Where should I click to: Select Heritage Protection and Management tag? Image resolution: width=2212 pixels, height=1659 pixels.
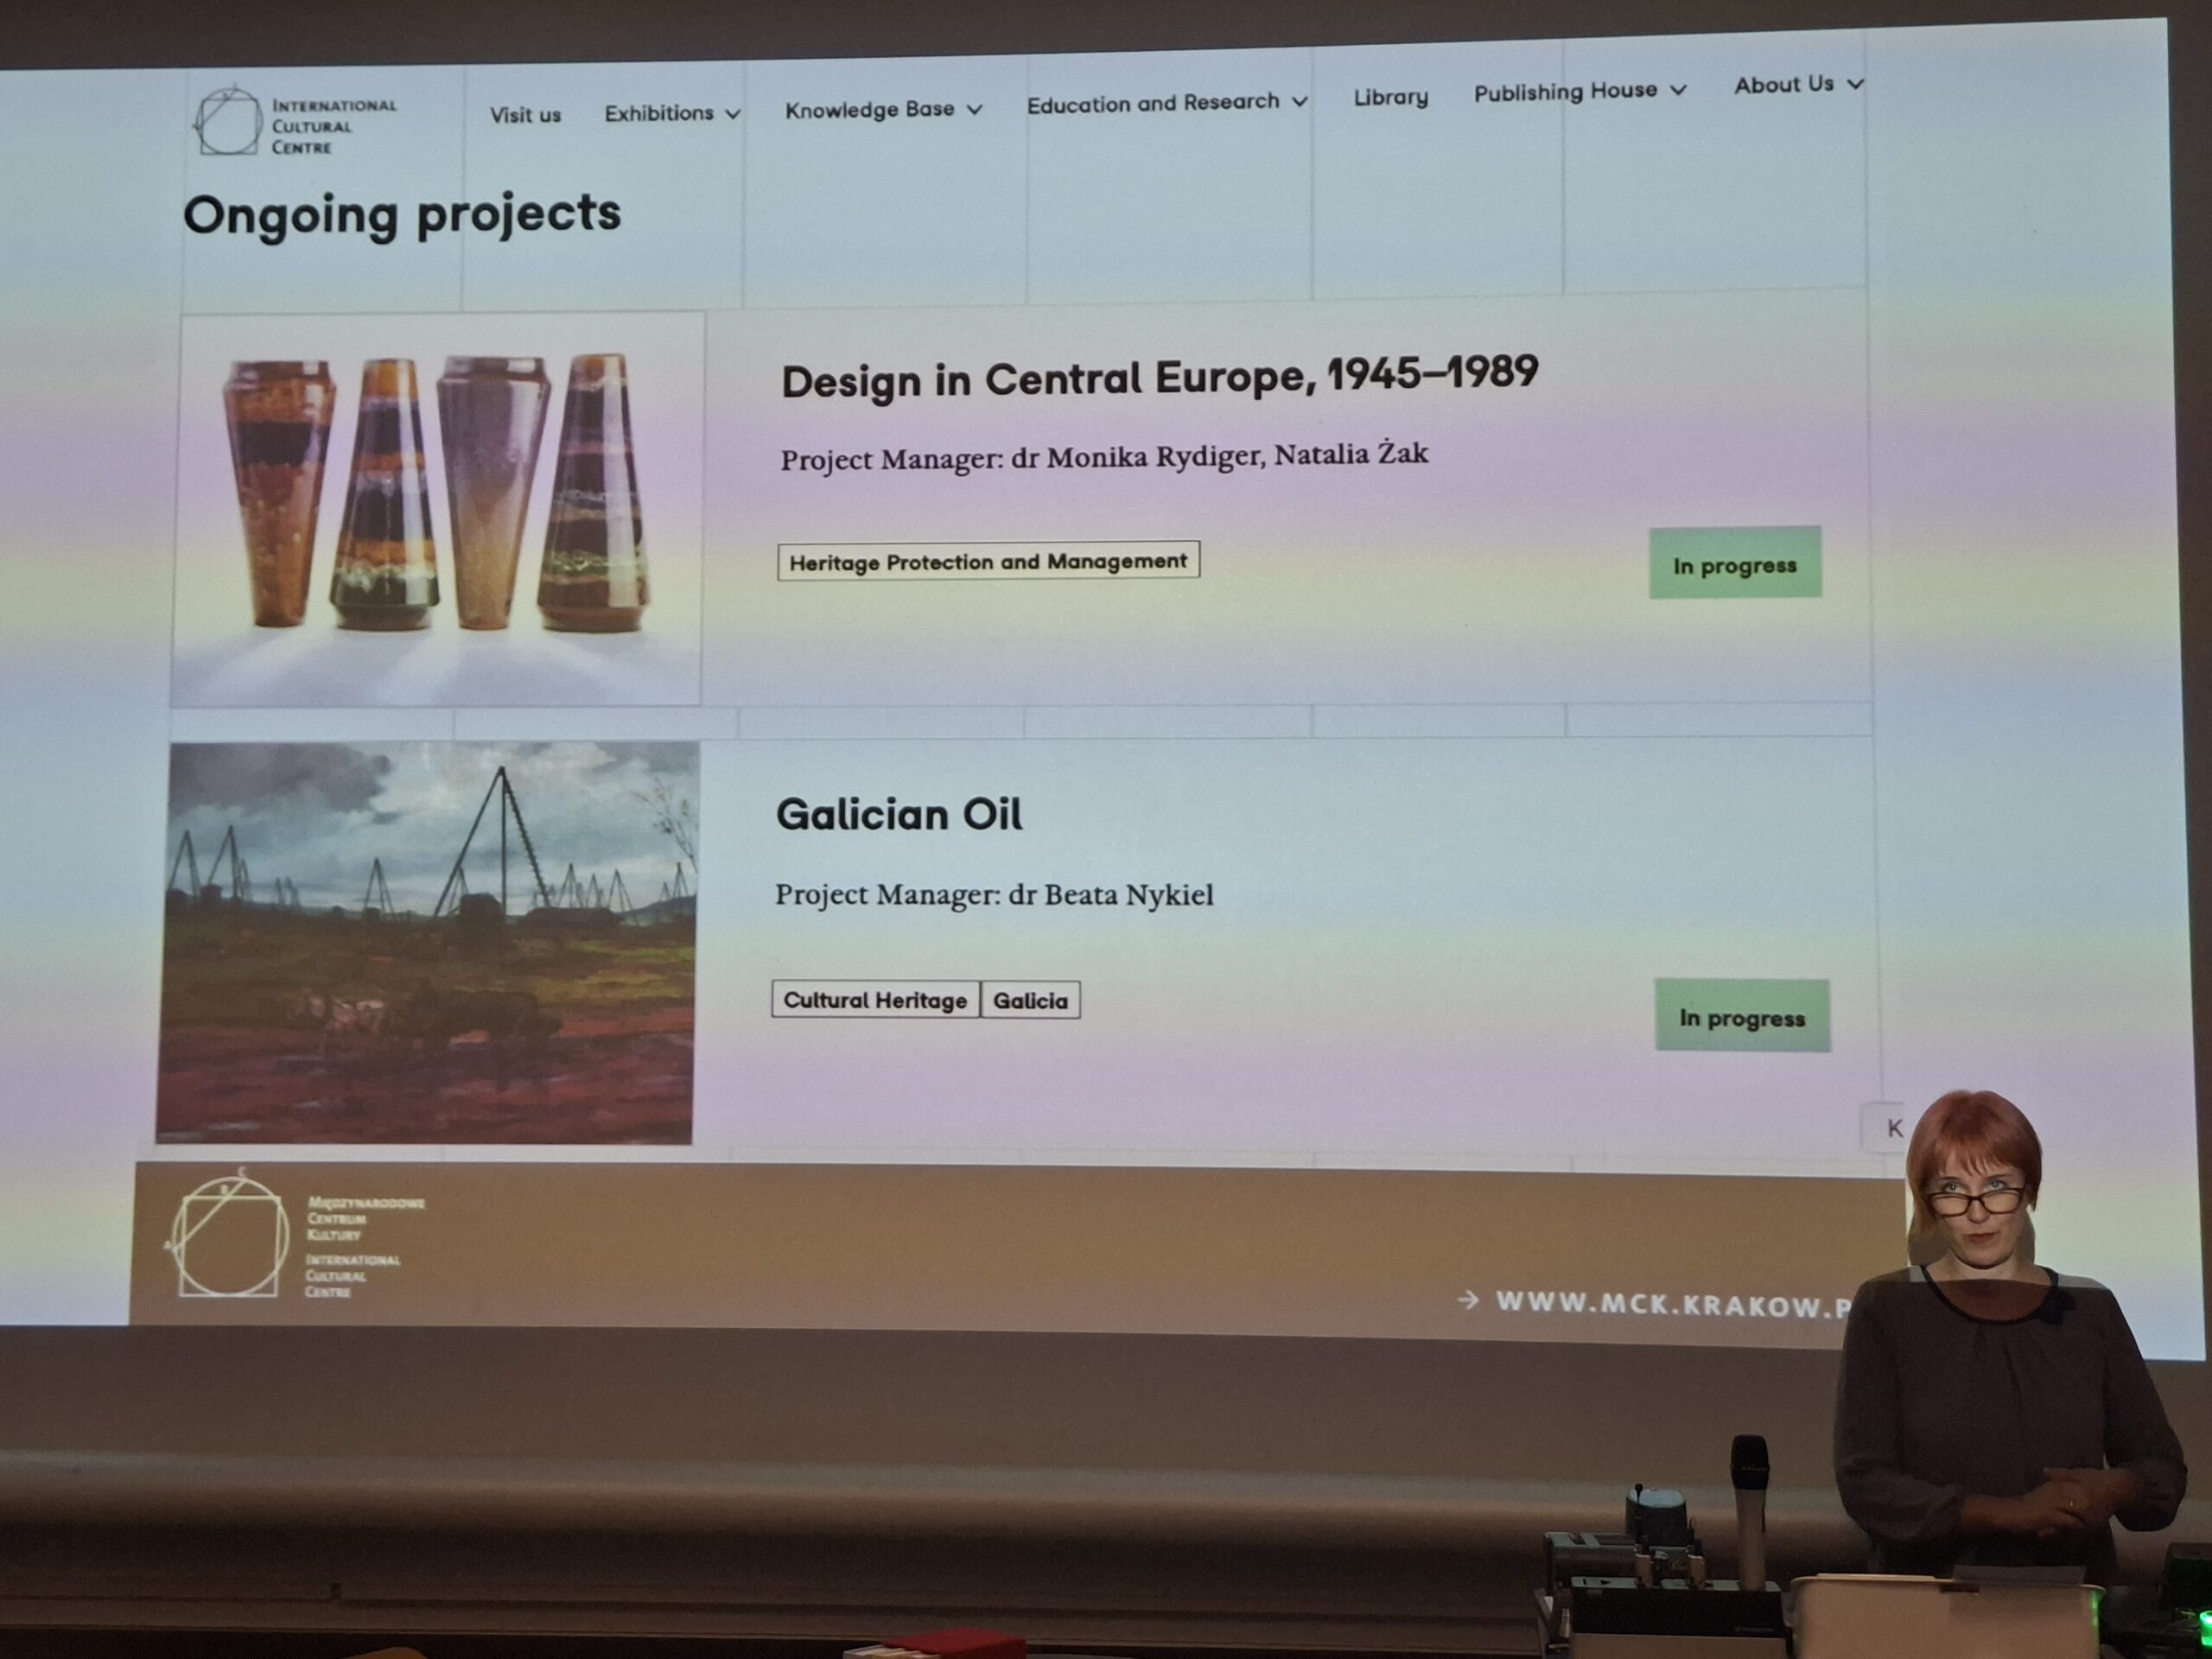click(988, 561)
